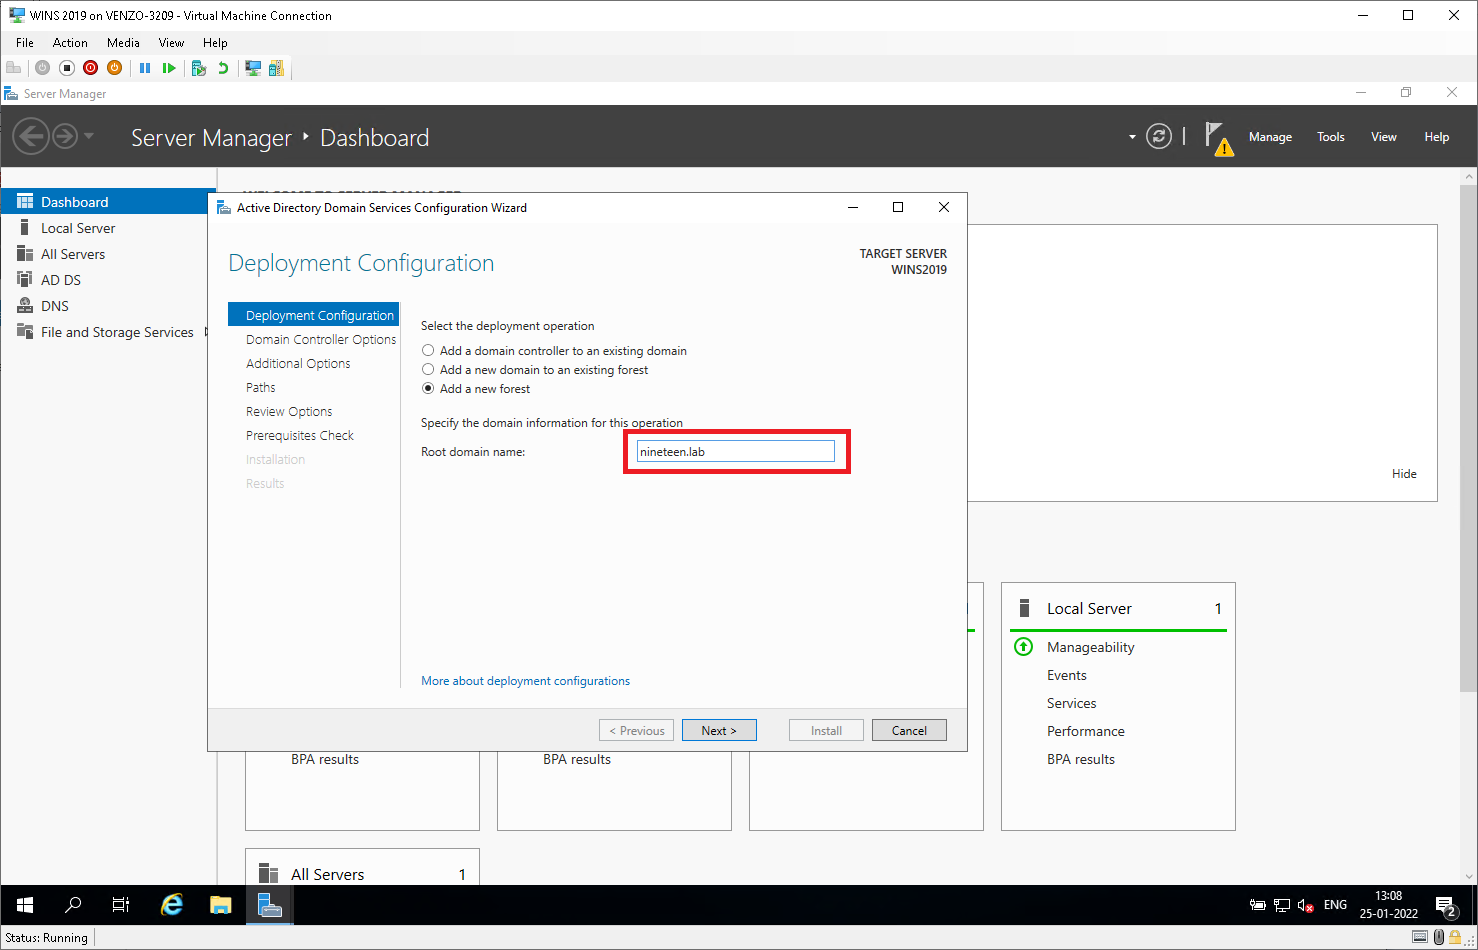Open File Explorer from the taskbar

[x=221, y=905]
